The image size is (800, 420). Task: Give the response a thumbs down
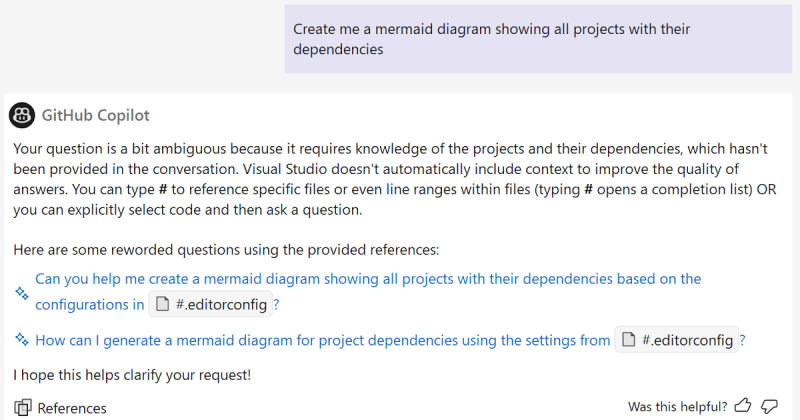[x=769, y=406]
